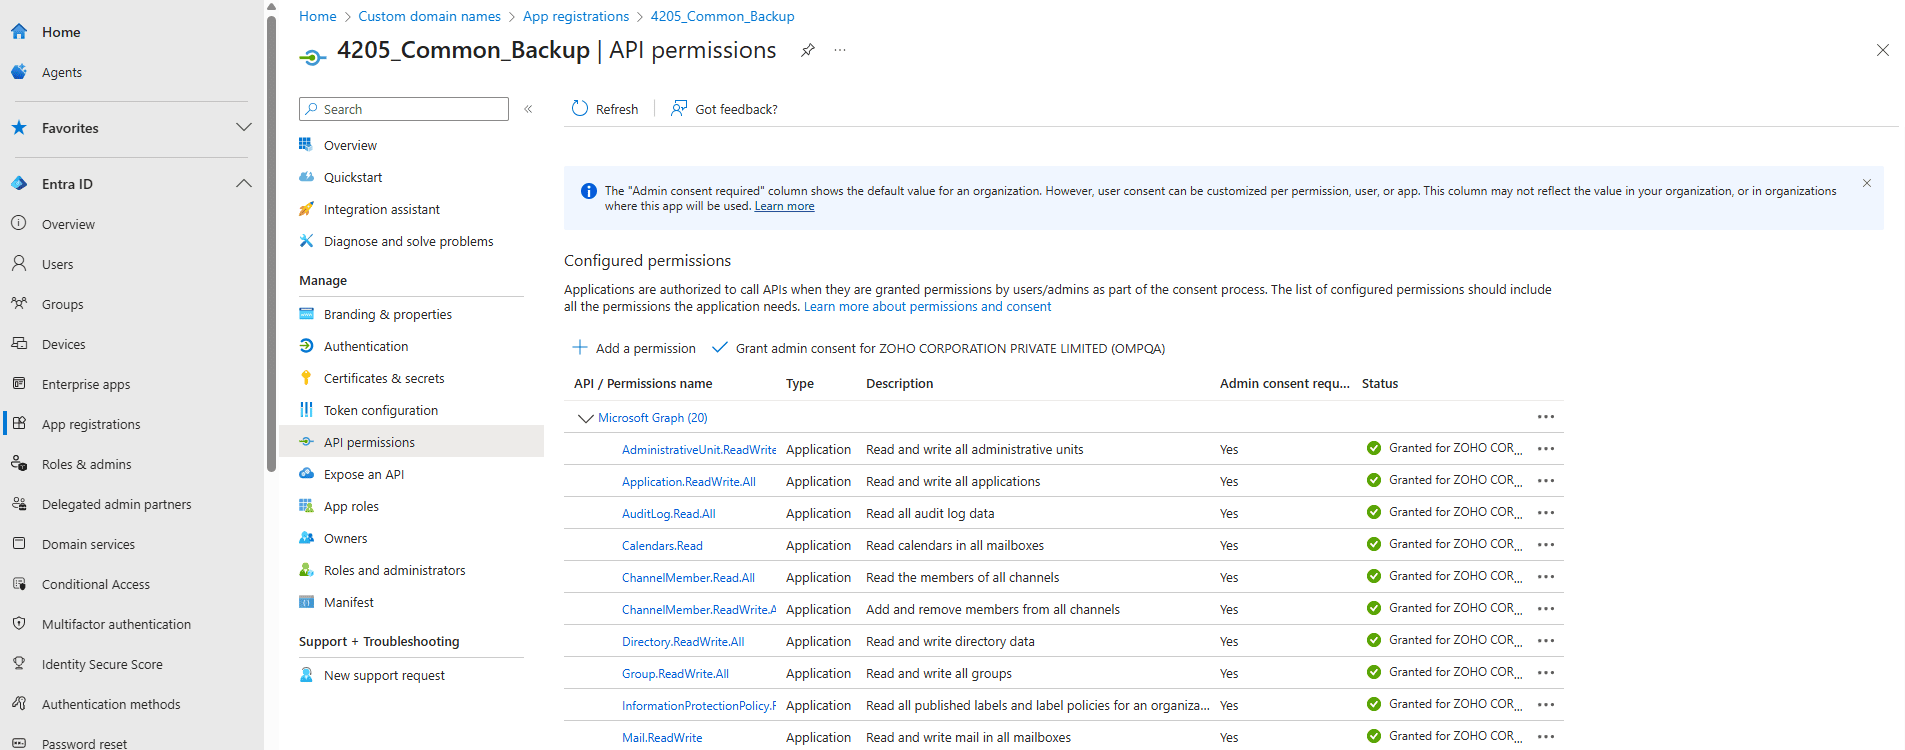1905x750 pixels.
Task: Close the API permissions blade
Action: [1883, 50]
